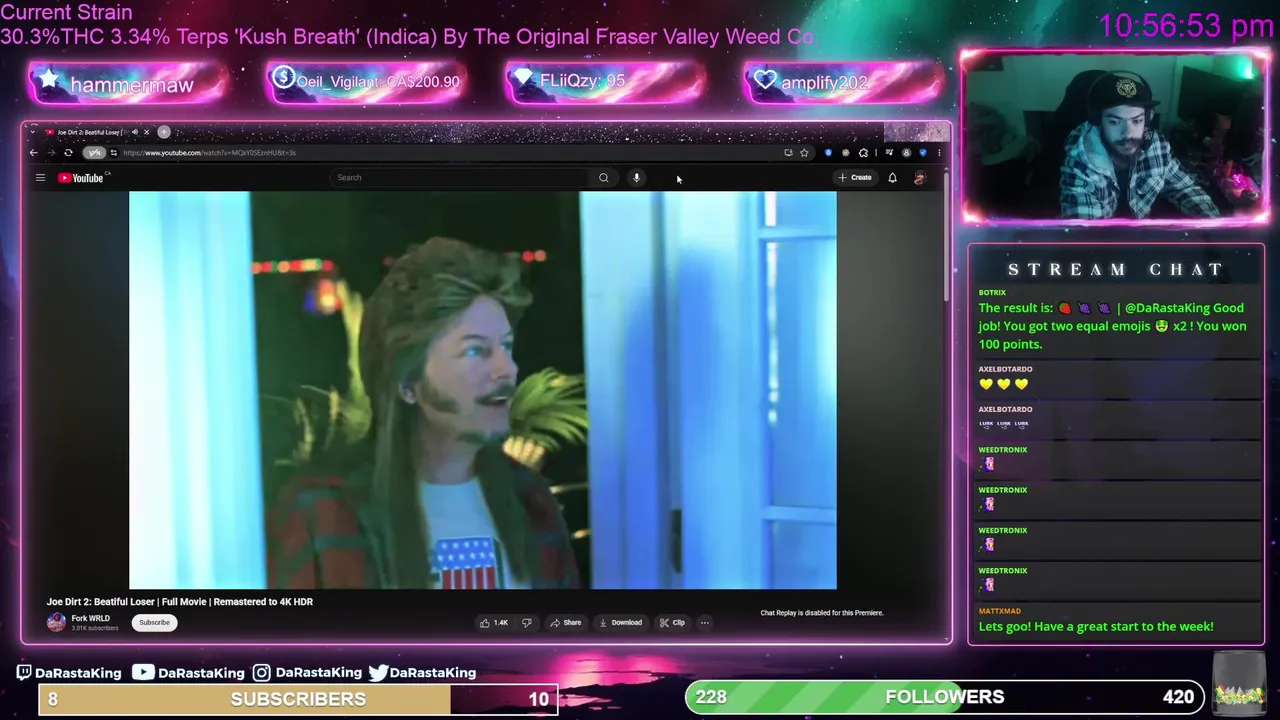This screenshot has height=720, width=1280.
Task: Click the Create button
Action: pos(855,178)
